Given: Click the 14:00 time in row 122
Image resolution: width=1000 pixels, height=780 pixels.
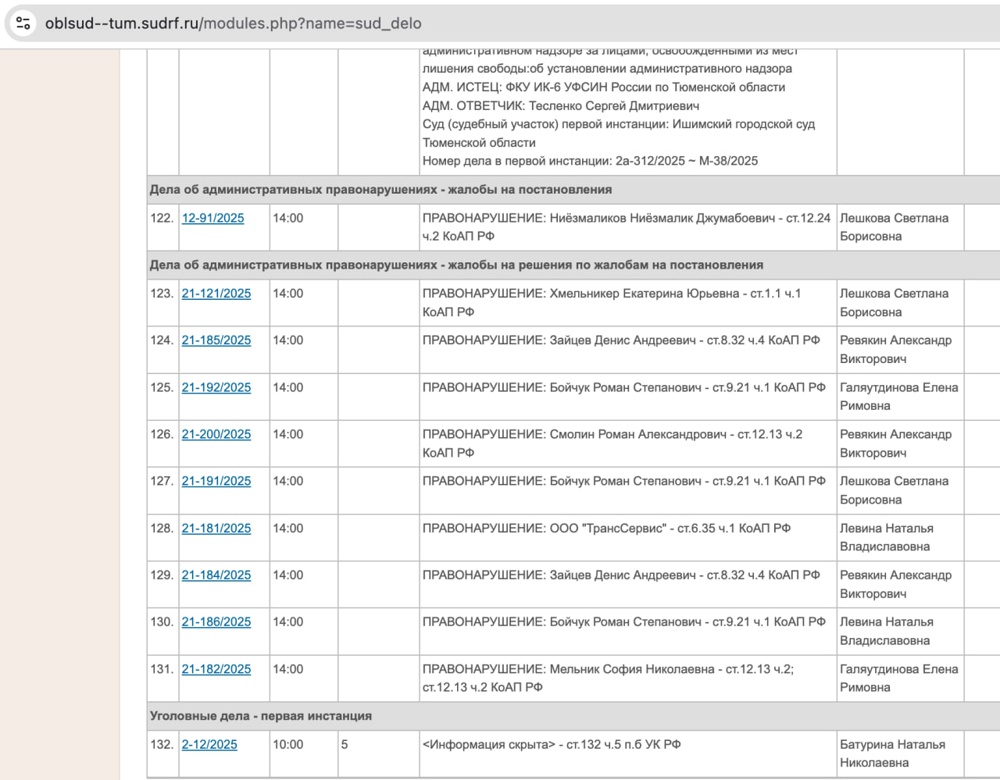Looking at the screenshot, I should coord(288,218).
